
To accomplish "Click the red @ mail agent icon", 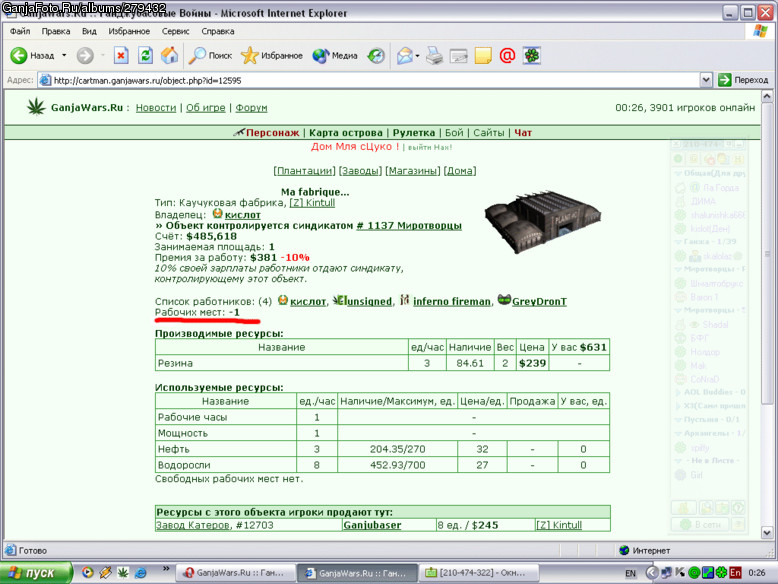I will (507, 56).
